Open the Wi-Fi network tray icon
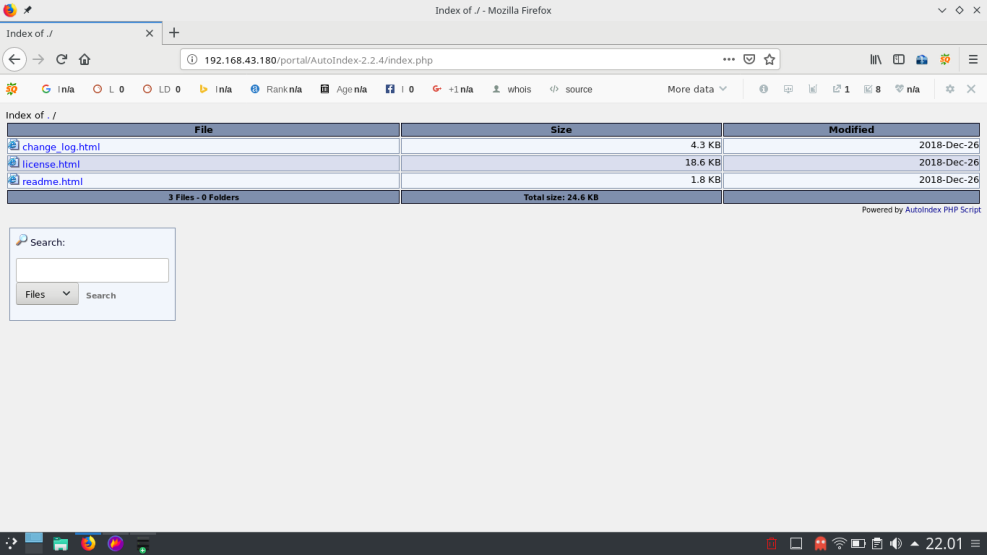The height and width of the screenshot is (555, 987). [x=839, y=544]
